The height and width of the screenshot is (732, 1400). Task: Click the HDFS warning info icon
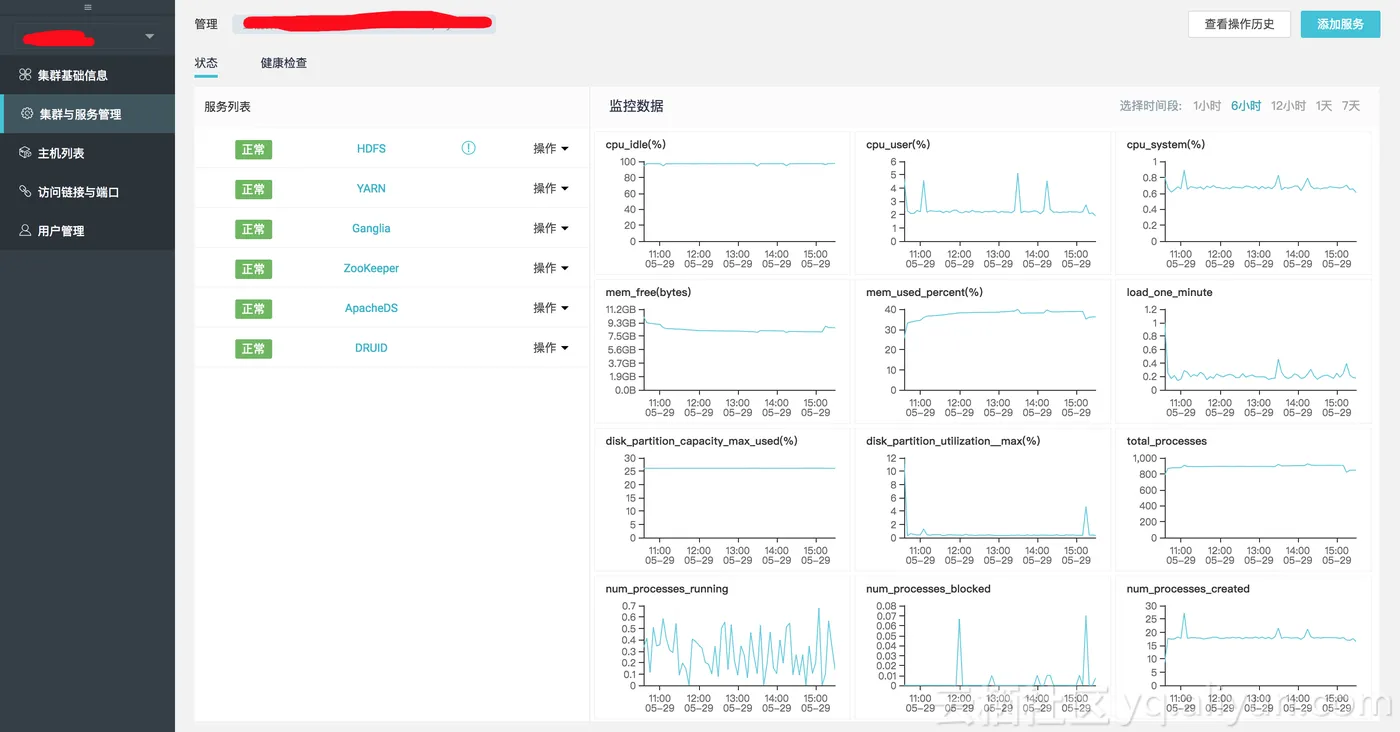[468, 148]
